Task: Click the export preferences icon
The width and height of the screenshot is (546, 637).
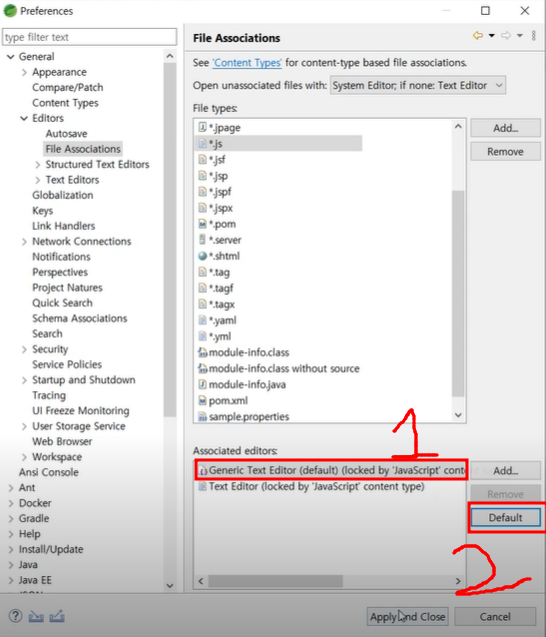Action: pos(57,616)
